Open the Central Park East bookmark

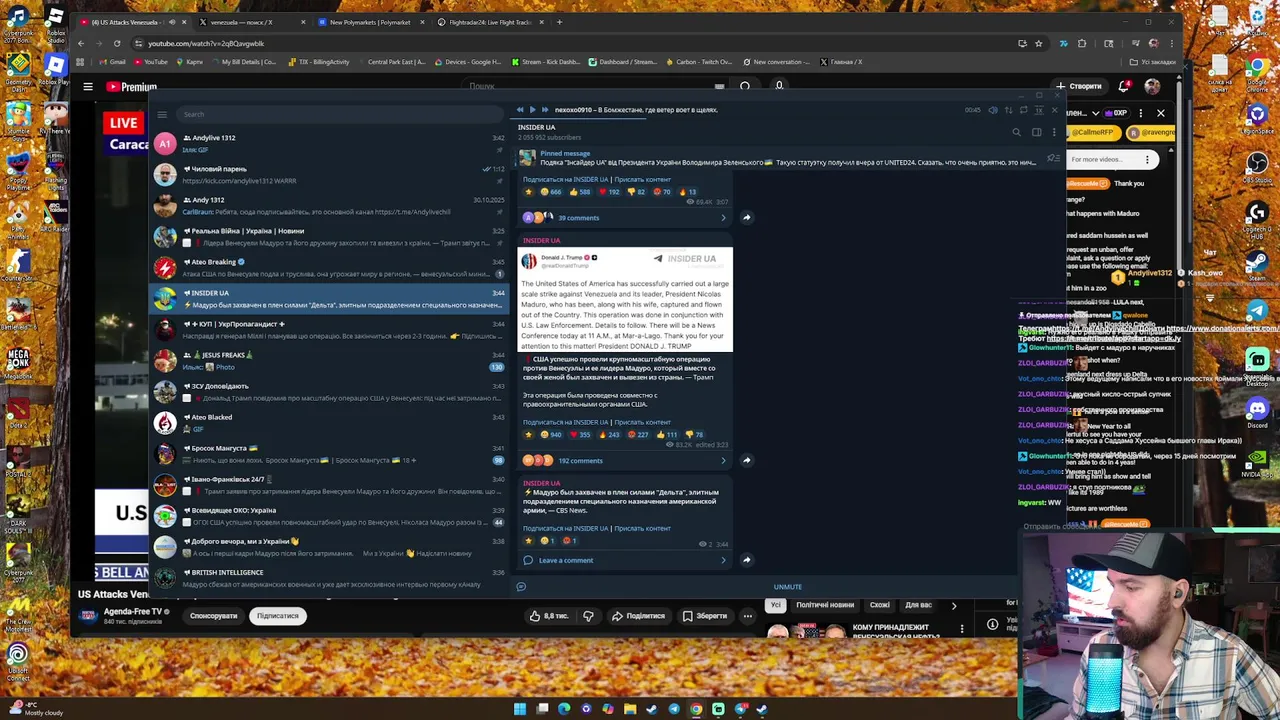pyautogui.click(x=391, y=62)
